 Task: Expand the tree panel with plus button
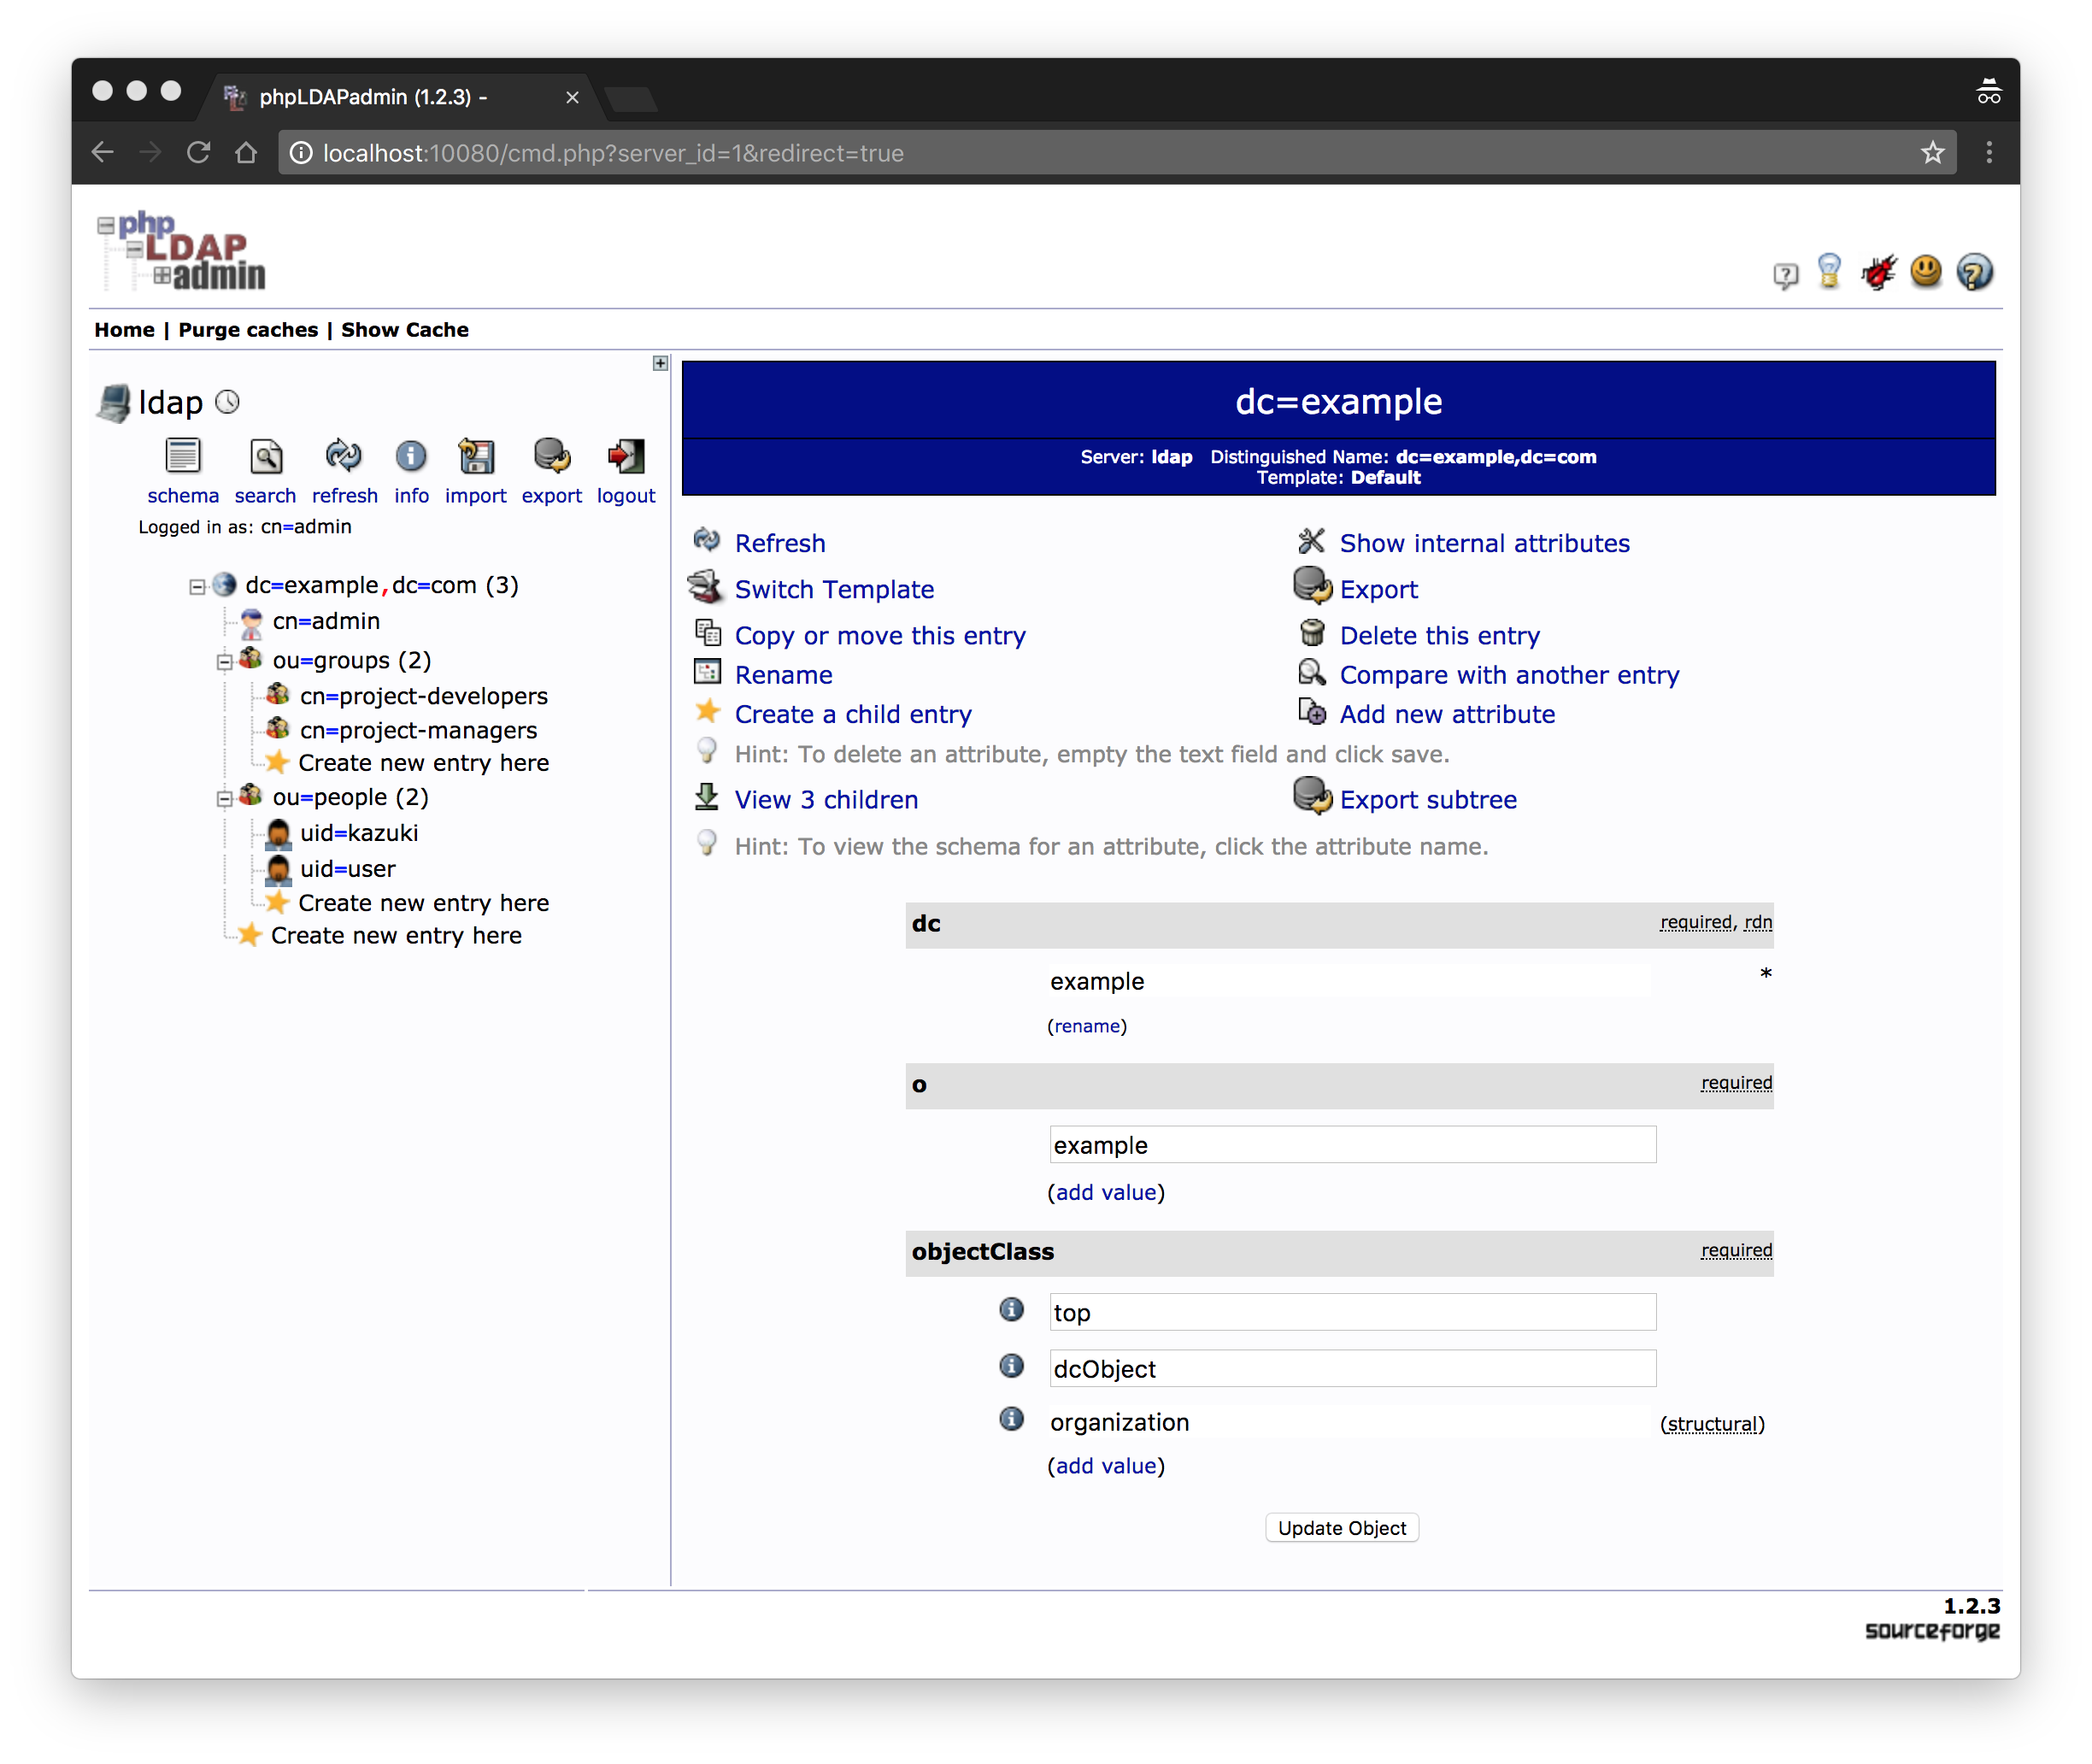(660, 364)
